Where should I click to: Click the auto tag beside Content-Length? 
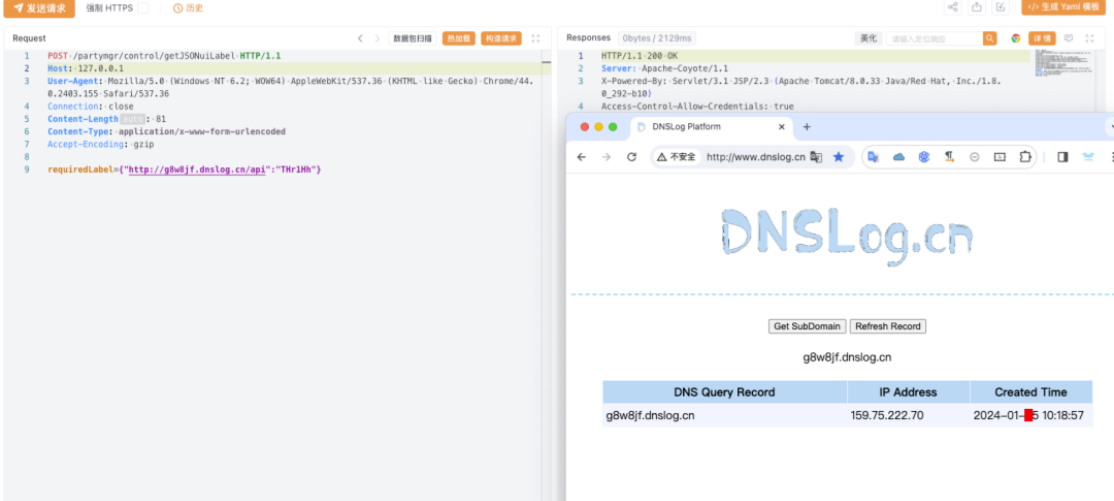click(131, 119)
